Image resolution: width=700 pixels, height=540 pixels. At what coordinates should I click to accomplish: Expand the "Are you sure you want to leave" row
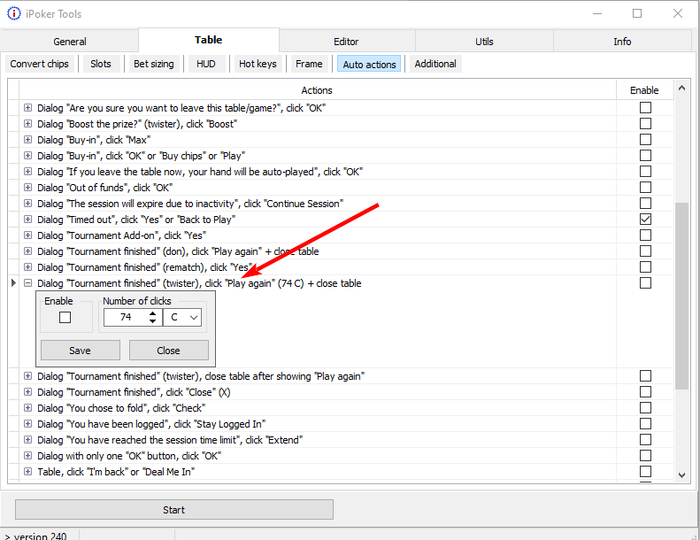pos(28,108)
